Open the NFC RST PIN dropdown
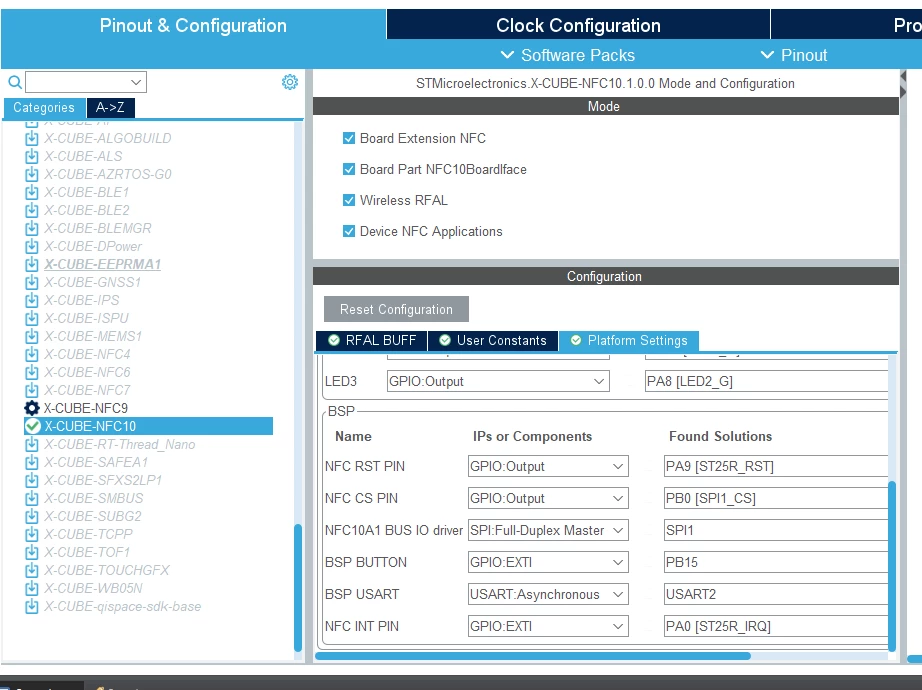Viewport: 922px width, 690px height. (548, 466)
